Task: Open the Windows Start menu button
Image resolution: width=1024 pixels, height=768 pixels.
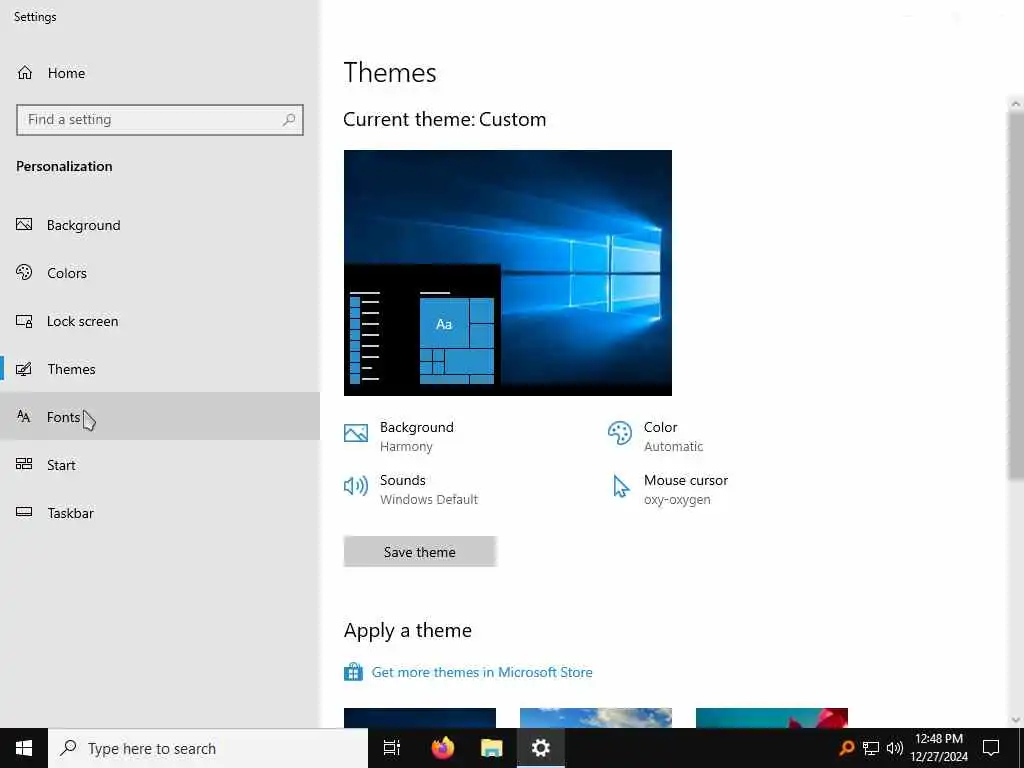Action: tap(24, 748)
